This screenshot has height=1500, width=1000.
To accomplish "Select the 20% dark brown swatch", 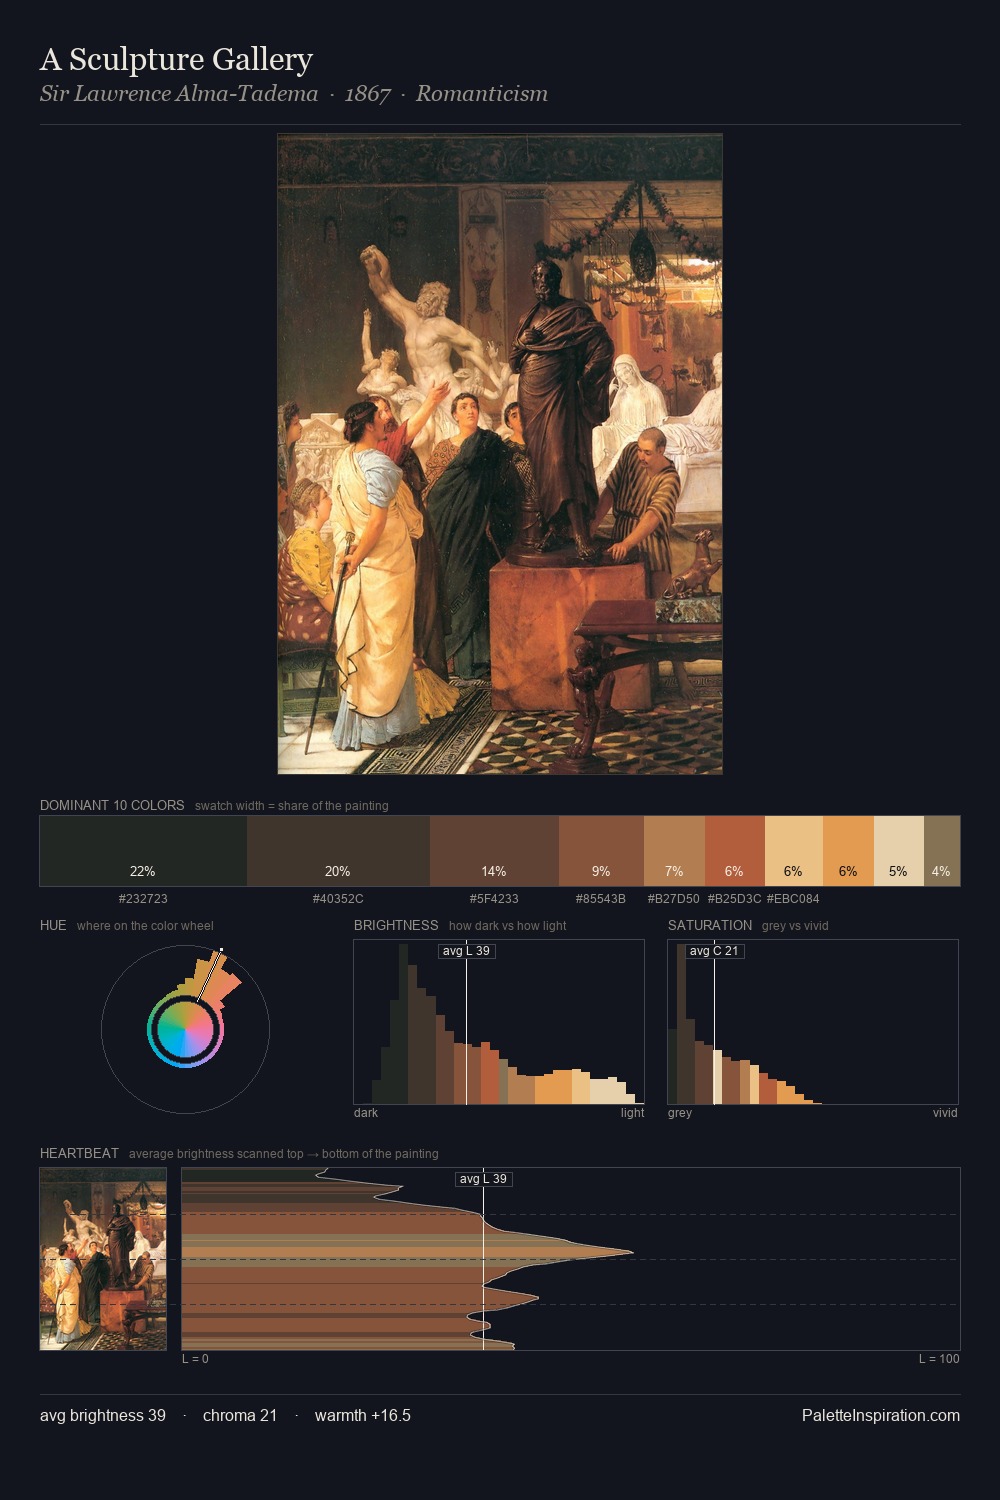I will click(x=338, y=851).
